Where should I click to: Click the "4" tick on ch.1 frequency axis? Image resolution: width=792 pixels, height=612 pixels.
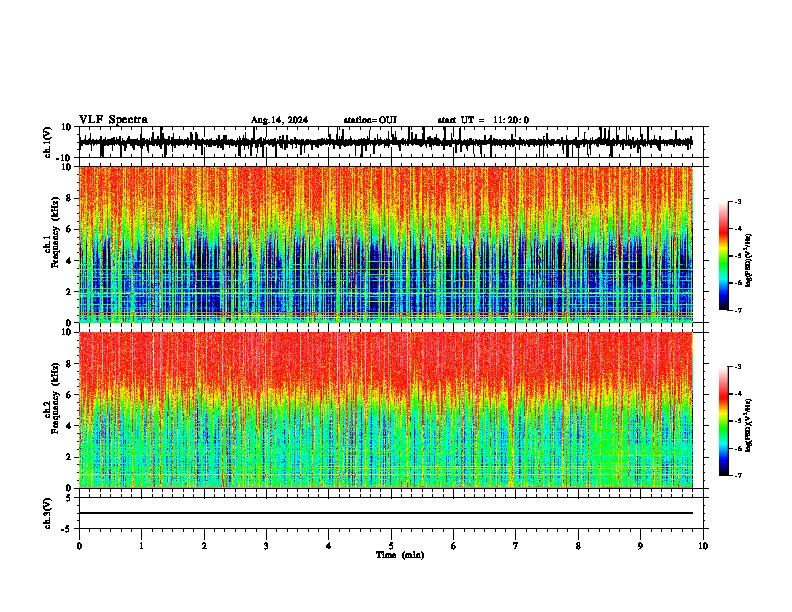click(x=69, y=261)
